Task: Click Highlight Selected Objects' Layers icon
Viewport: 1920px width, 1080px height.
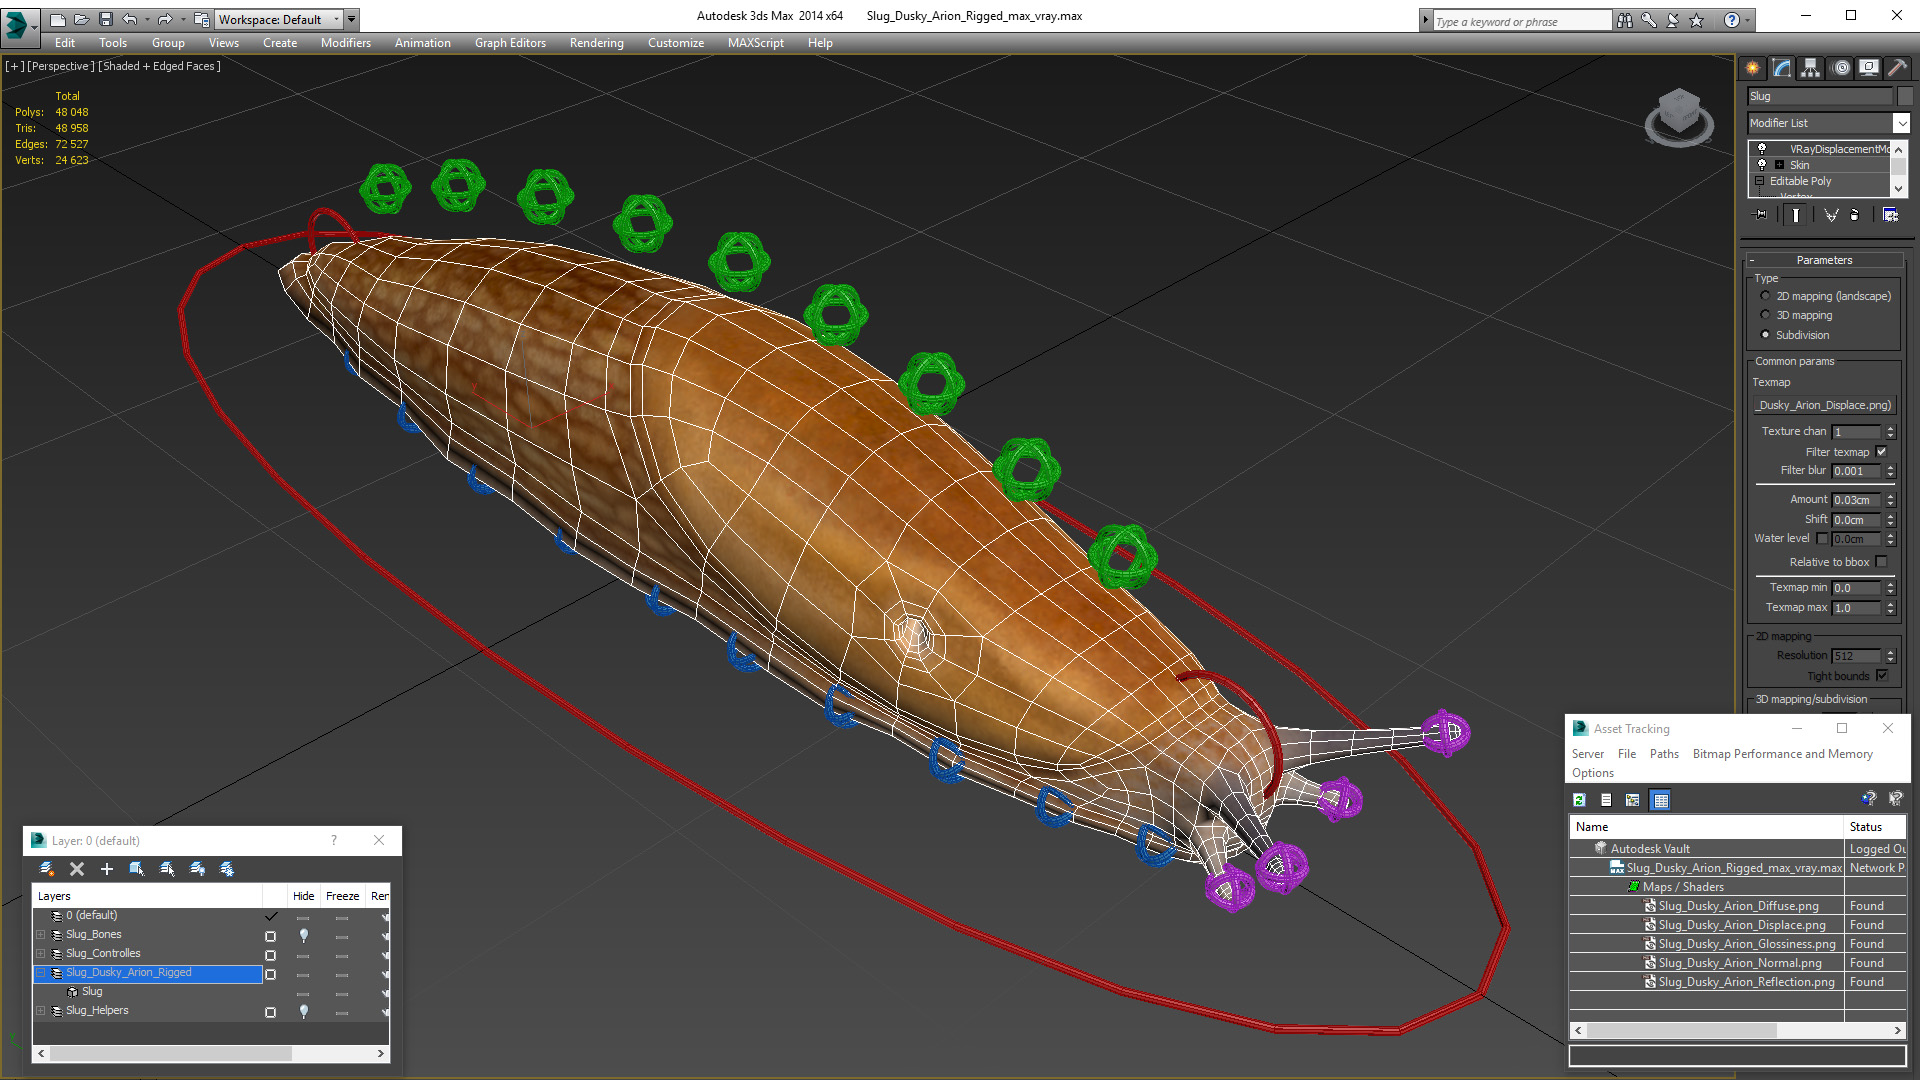Action: click(167, 869)
